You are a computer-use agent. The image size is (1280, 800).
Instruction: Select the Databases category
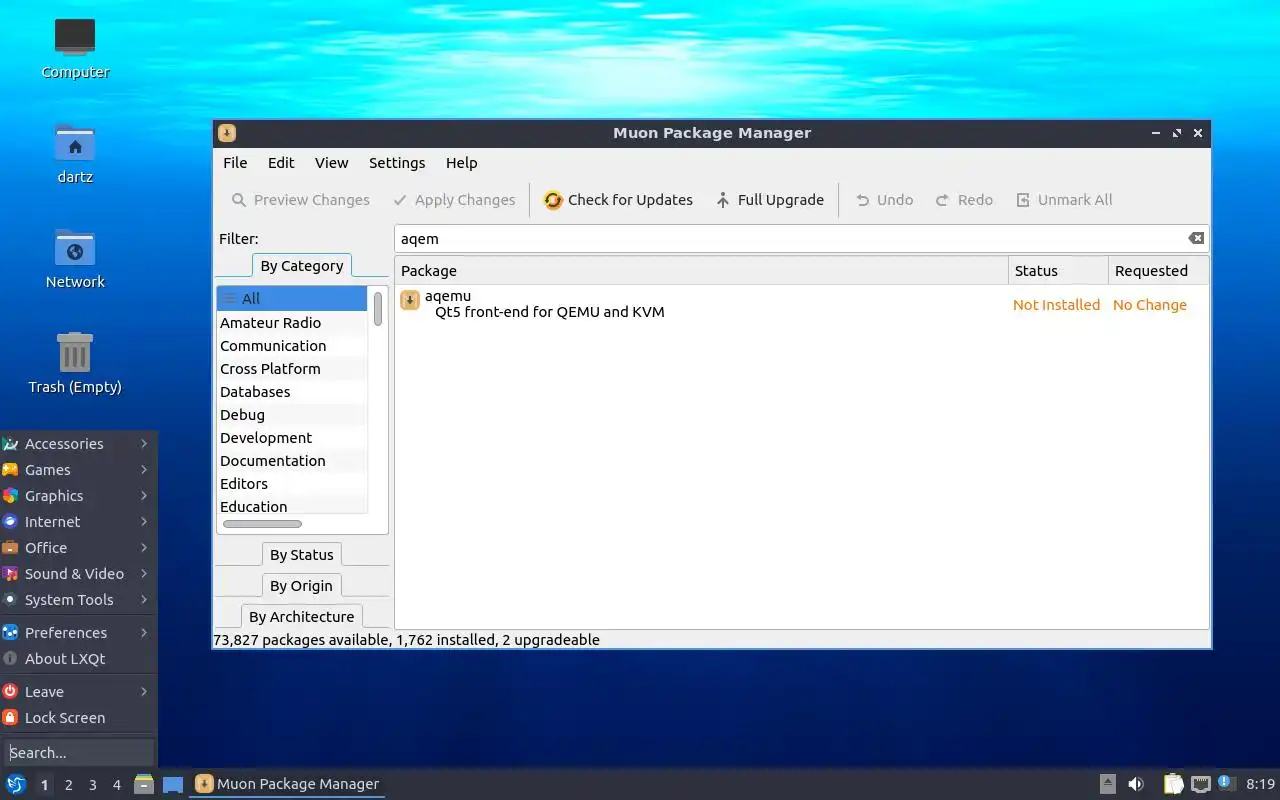[x=292, y=392]
